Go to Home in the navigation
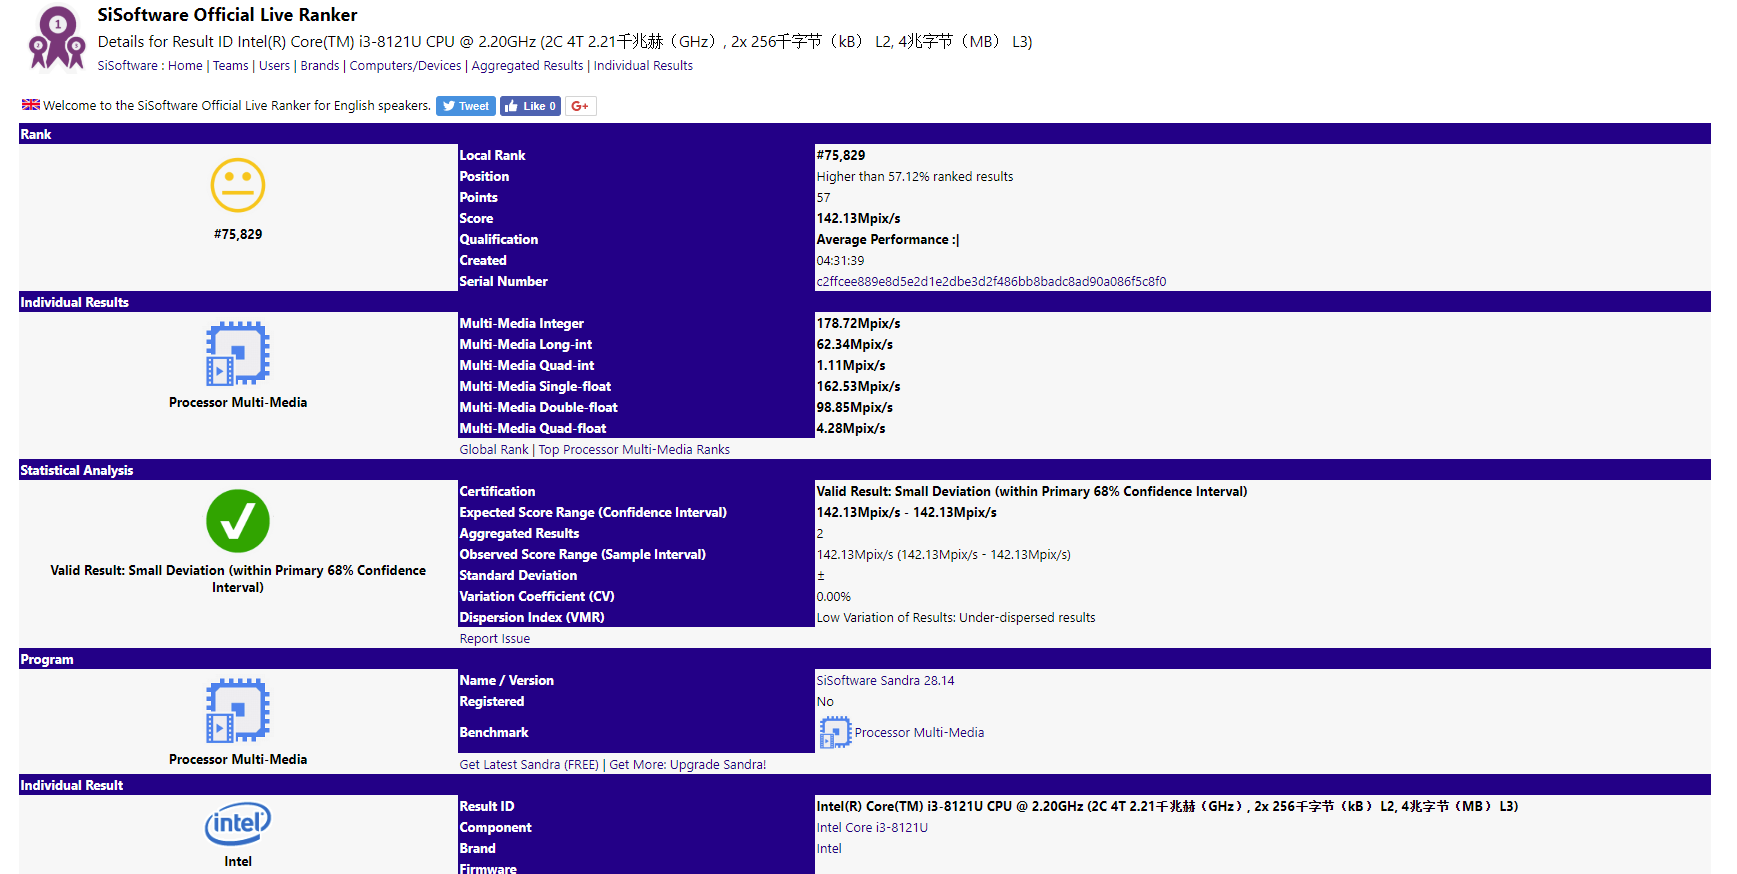The height and width of the screenshot is (874, 1737). click(x=185, y=66)
